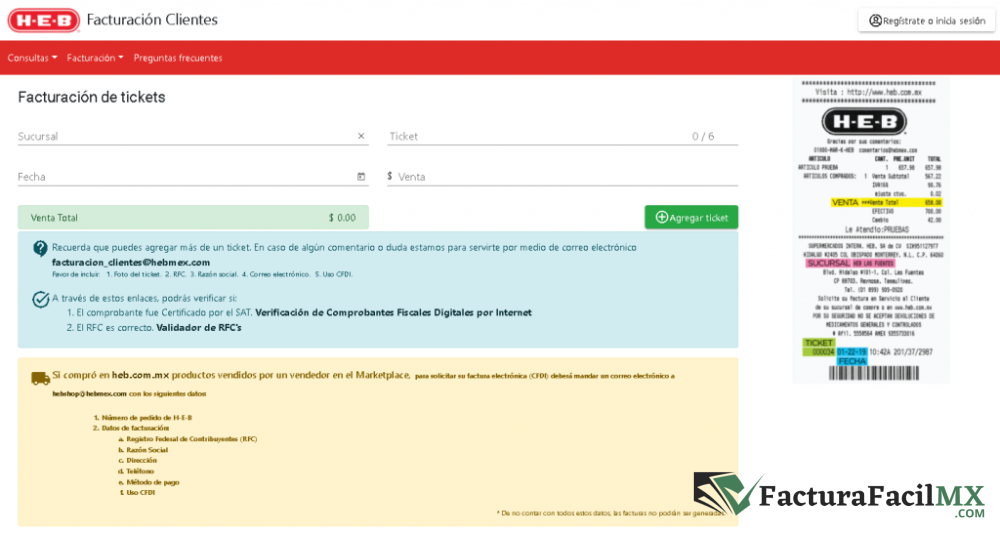Click the hebshop@hebmex.com email address
This screenshot has width=1000, height=534.
[89, 394]
